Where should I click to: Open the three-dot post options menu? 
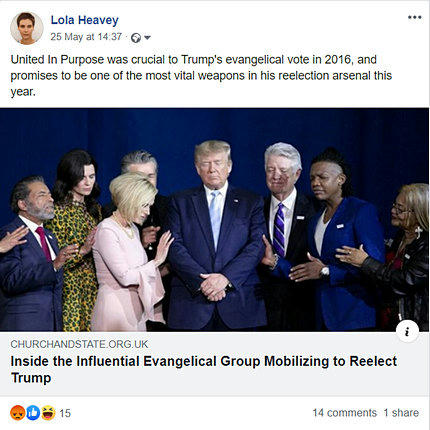point(414,17)
